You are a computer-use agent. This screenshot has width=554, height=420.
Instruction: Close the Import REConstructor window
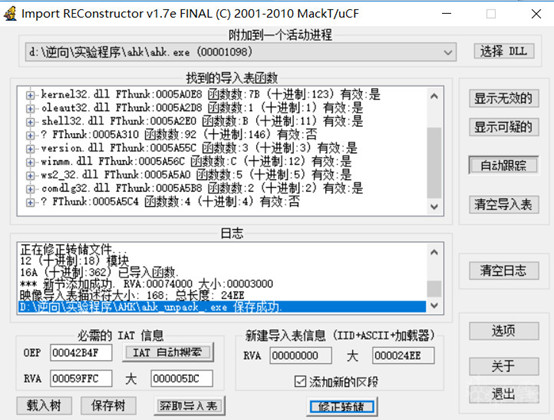pos(536,14)
